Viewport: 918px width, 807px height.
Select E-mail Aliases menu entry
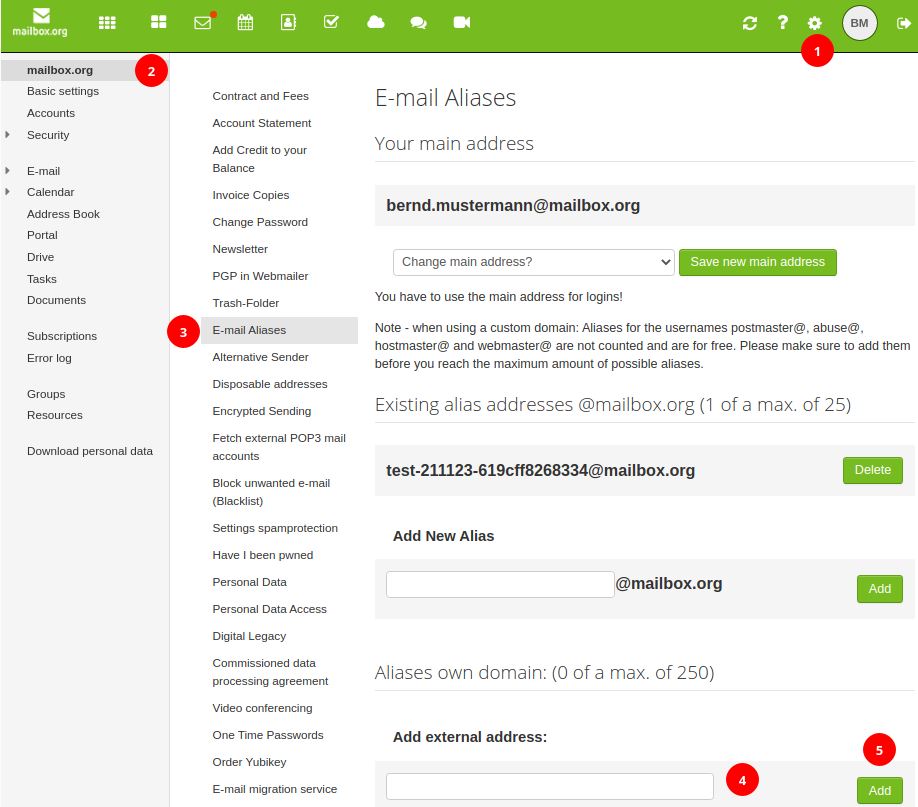pyautogui.click(x=279, y=330)
